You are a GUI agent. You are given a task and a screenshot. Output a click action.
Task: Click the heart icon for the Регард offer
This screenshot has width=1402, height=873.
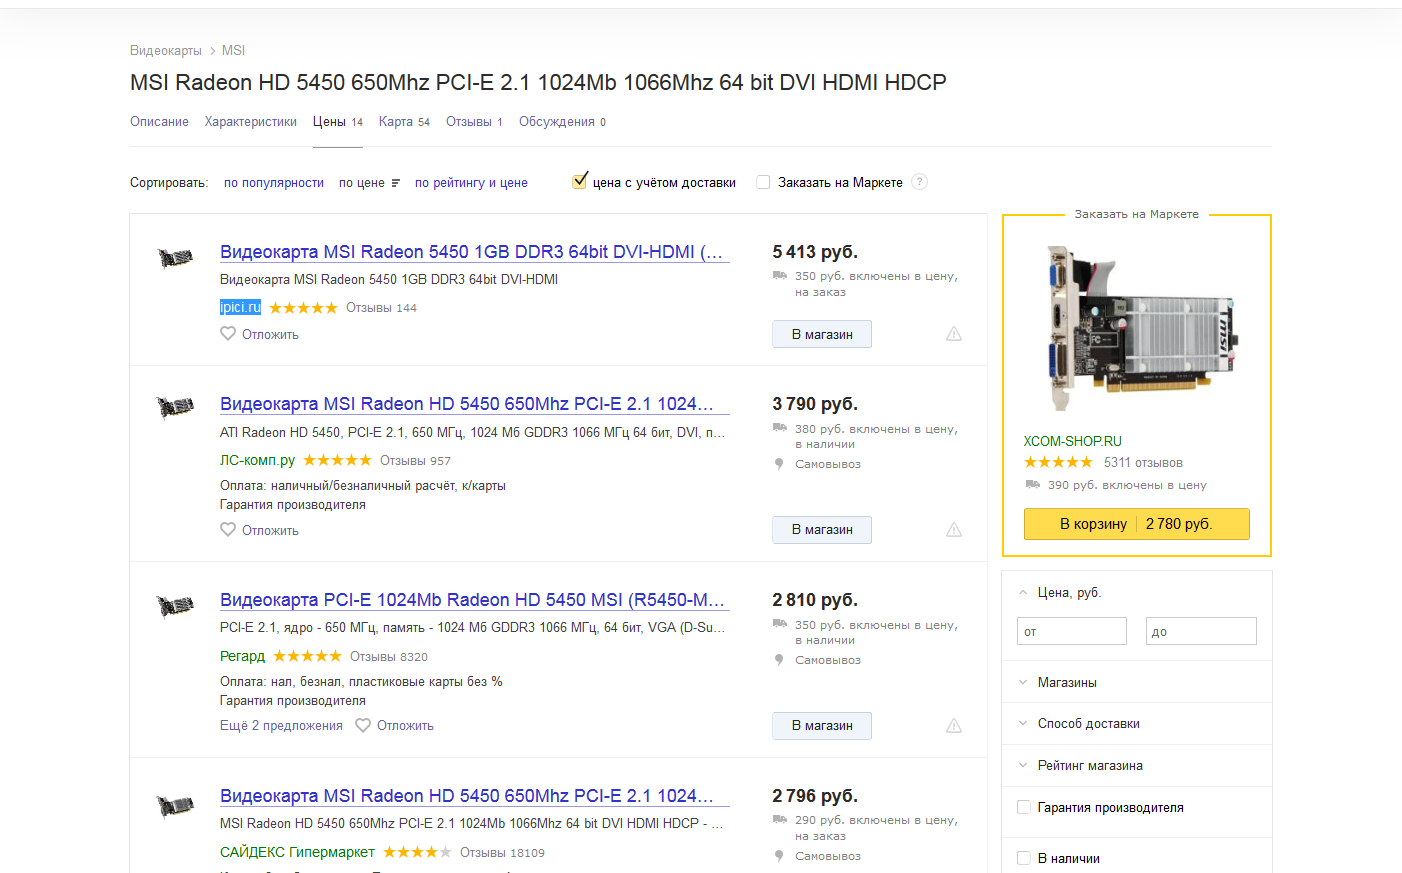363,726
